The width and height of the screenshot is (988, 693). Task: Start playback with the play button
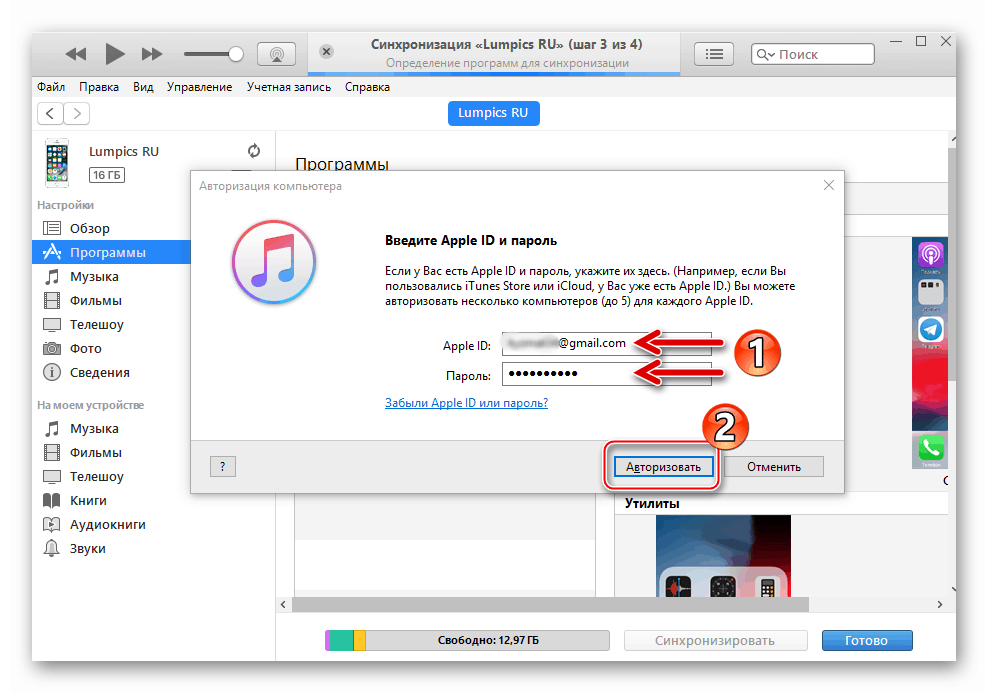click(x=114, y=54)
